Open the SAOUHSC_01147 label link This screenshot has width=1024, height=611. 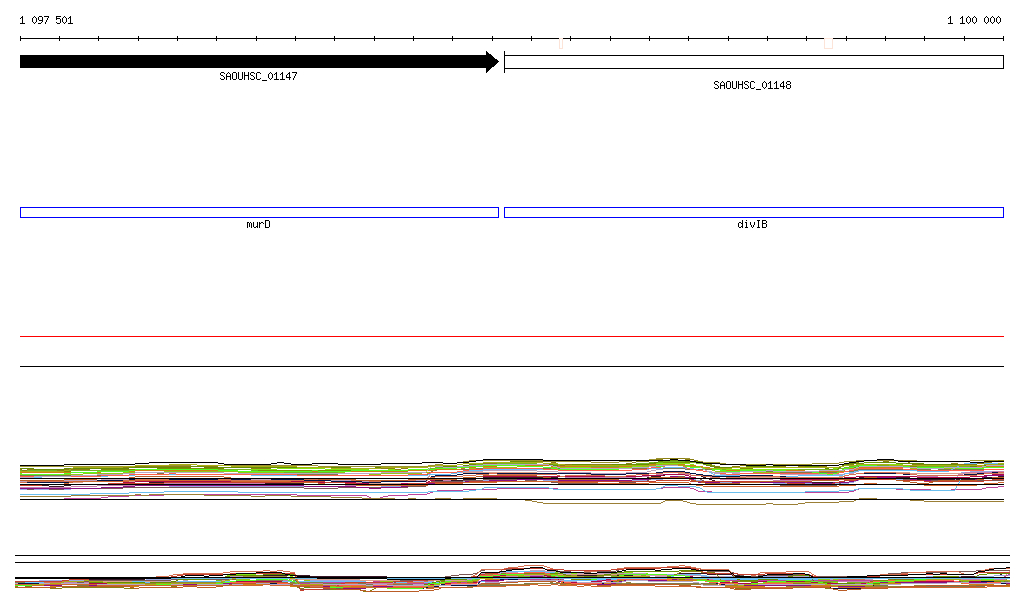(x=258, y=77)
